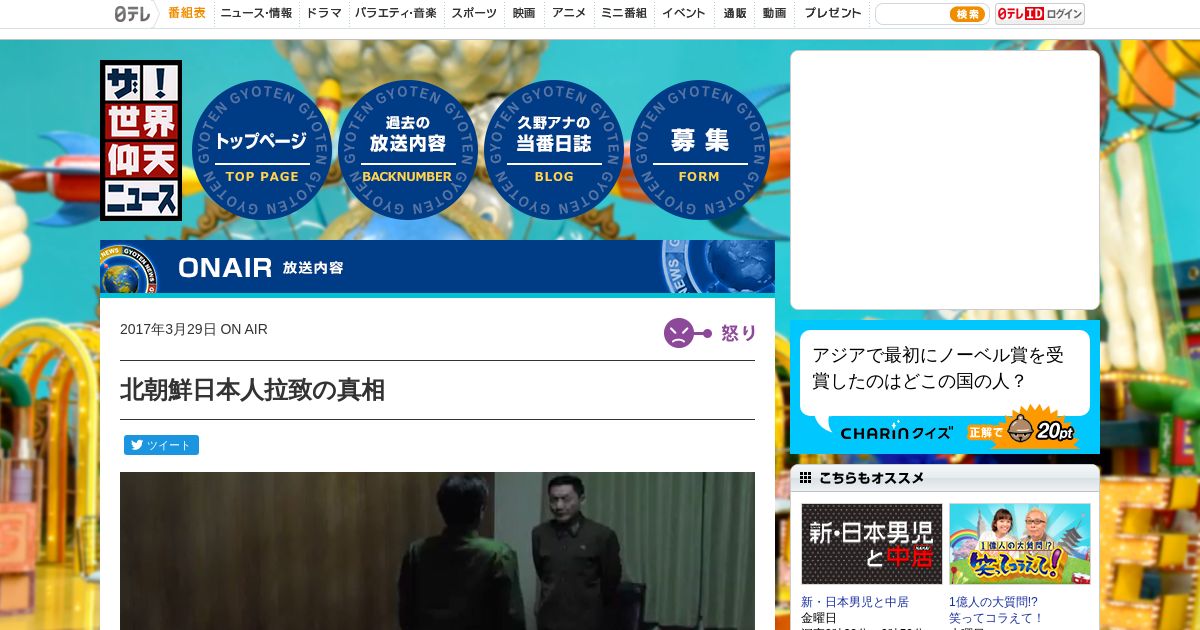Open the 通販 menu item

click(735, 14)
